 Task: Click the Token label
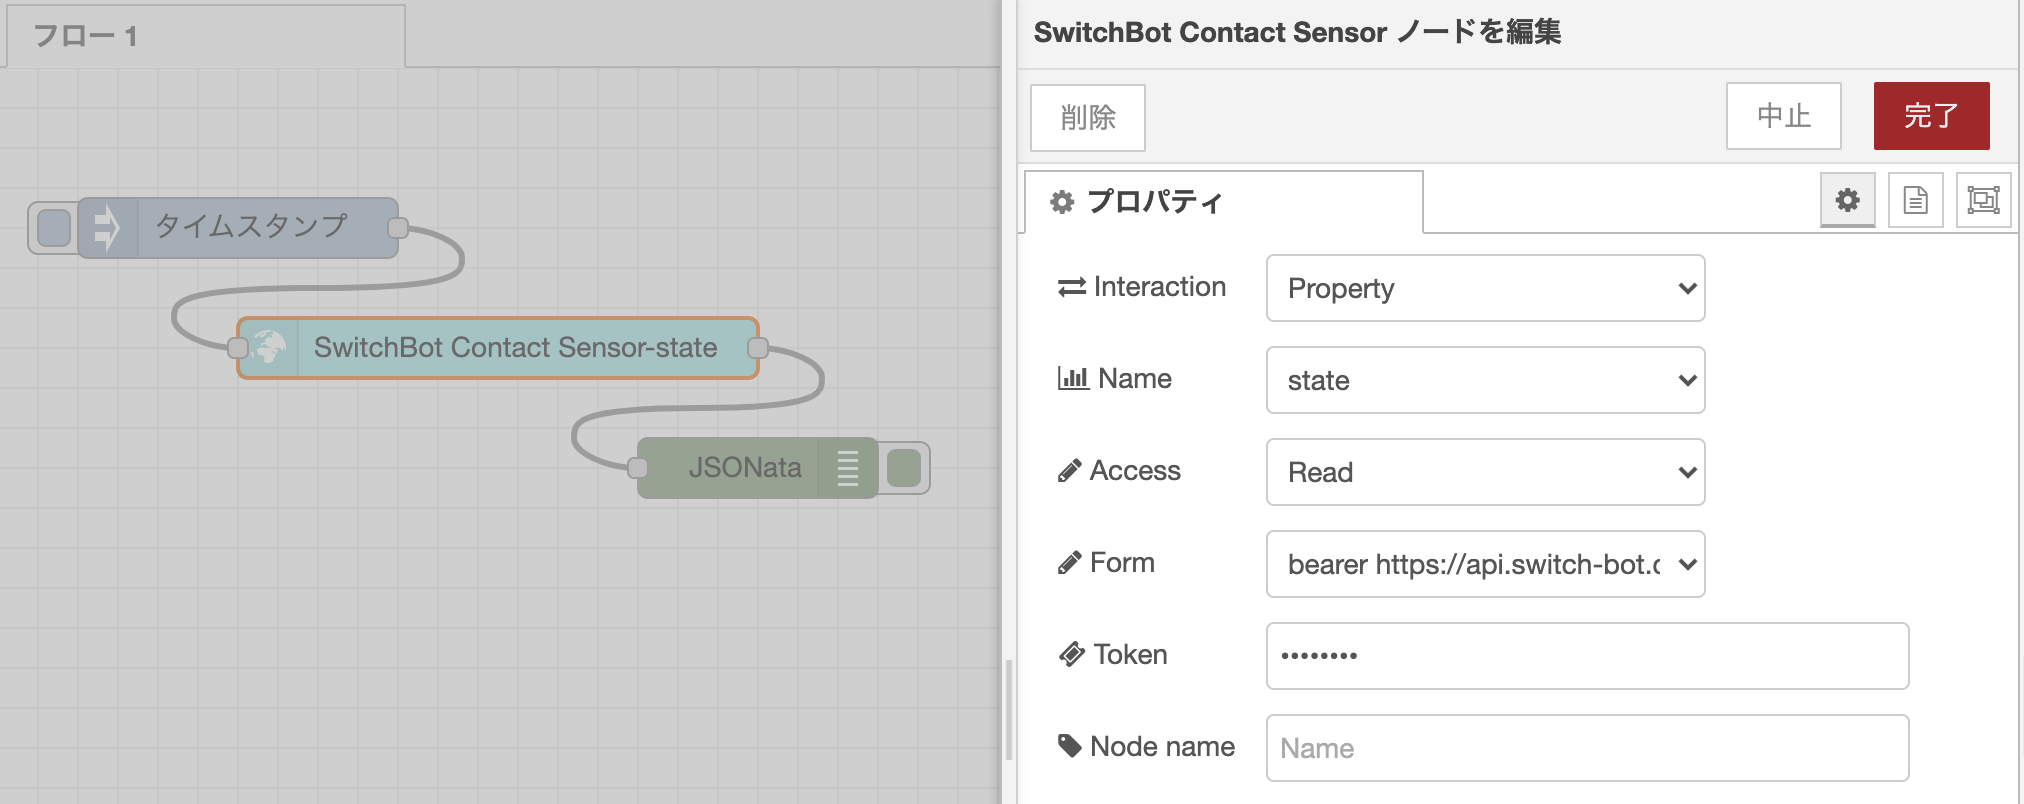[1130, 655]
